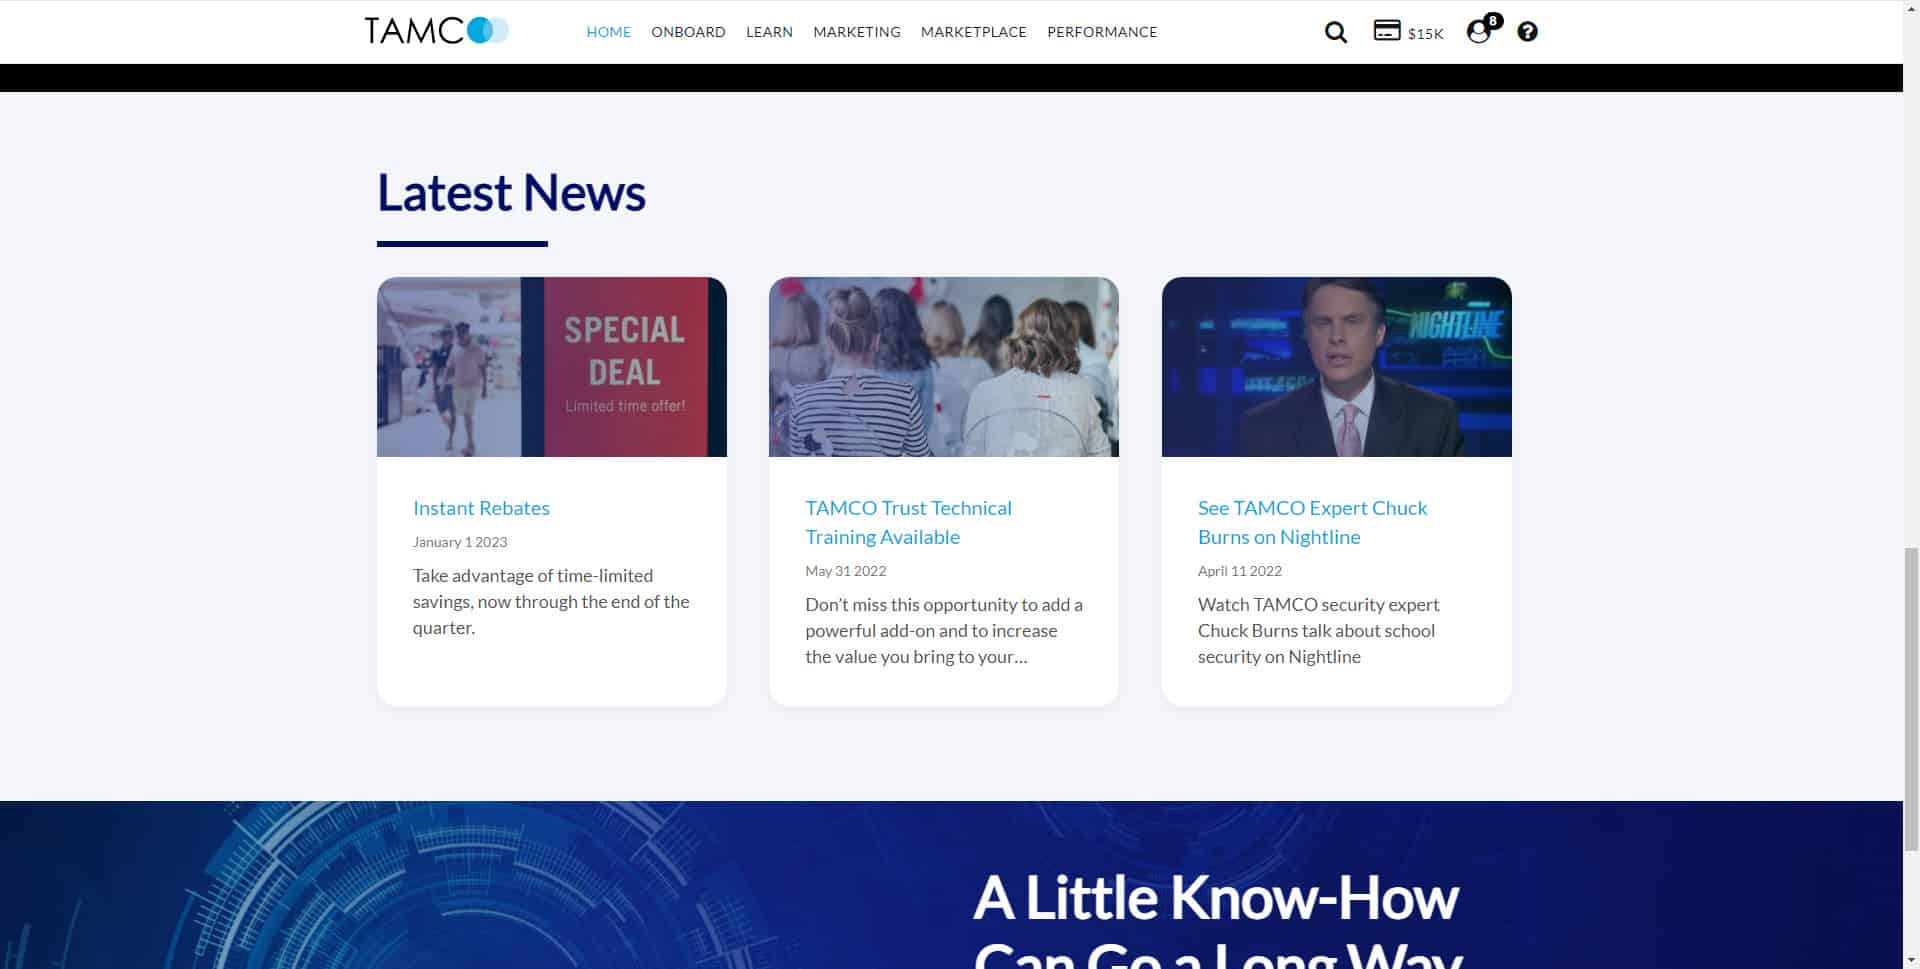Open the search magnifier icon
Viewport: 1920px width, 969px height.
point(1335,32)
